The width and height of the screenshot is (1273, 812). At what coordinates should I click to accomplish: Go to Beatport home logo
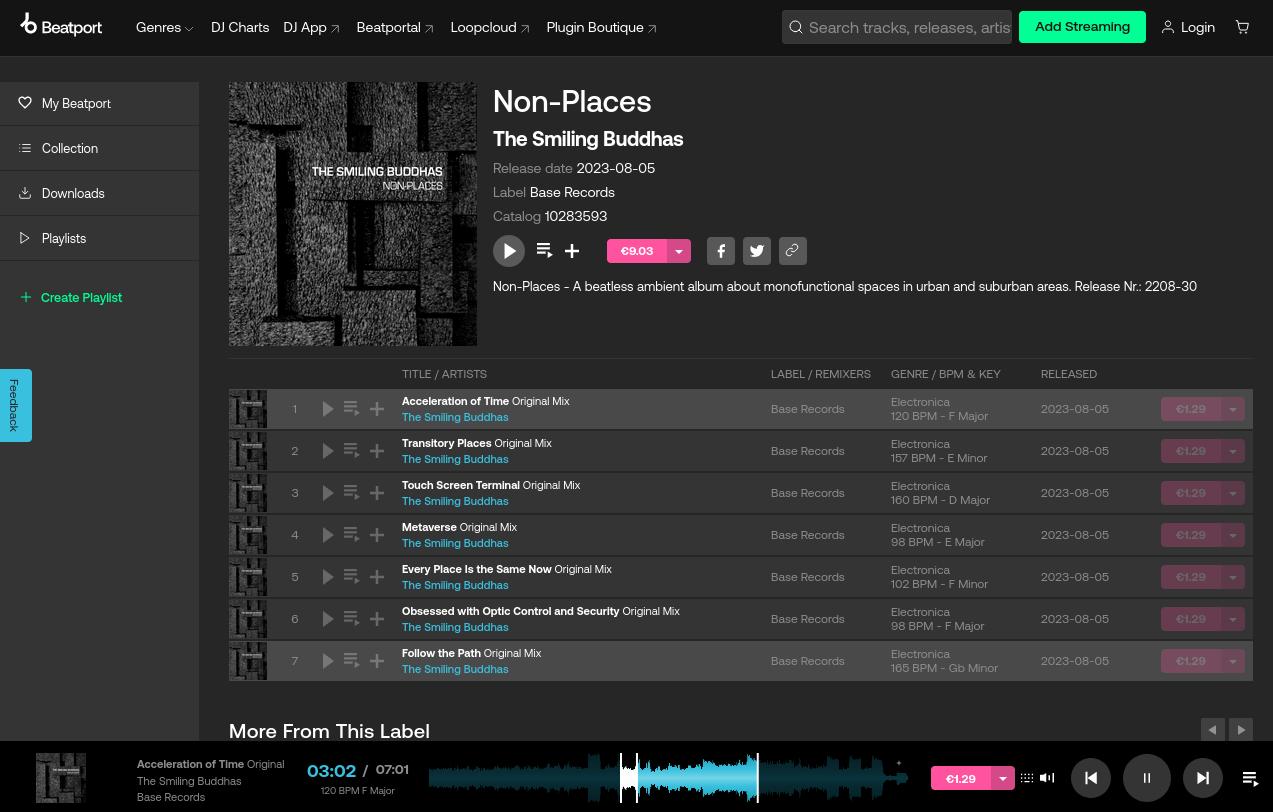[61, 26]
